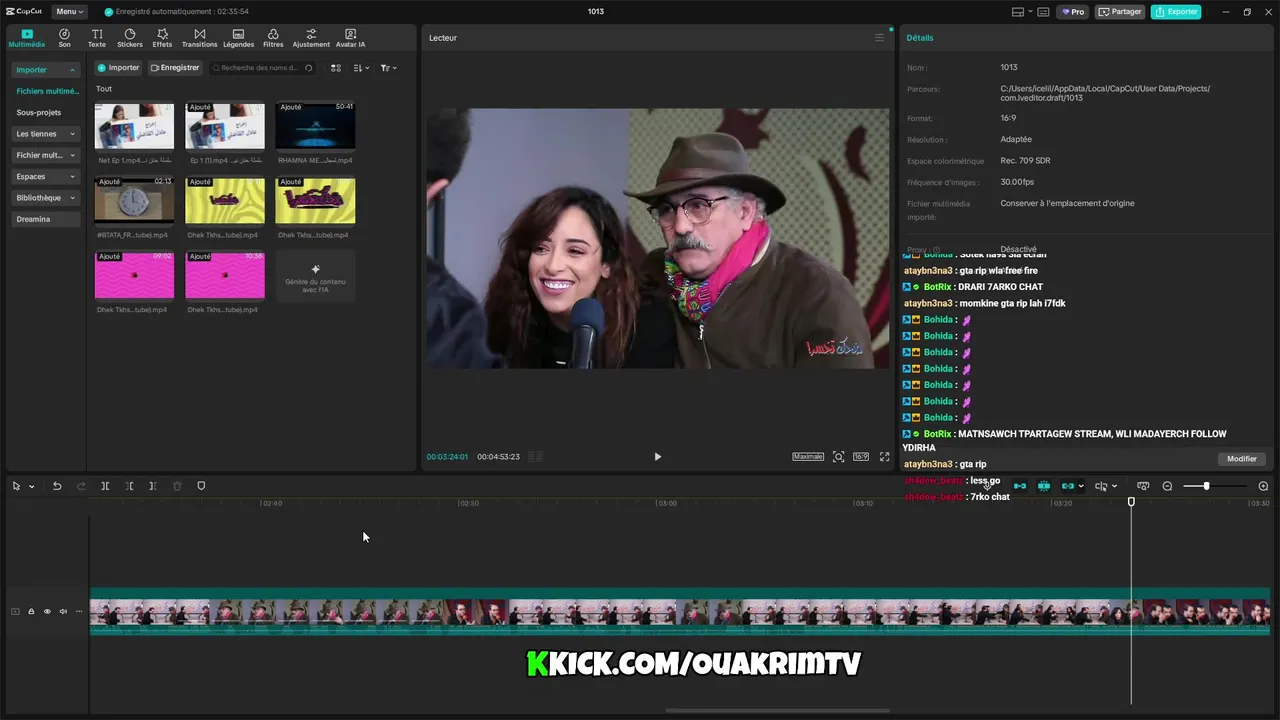The height and width of the screenshot is (720, 1280).
Task: Open the track more options dots
Action: pos(79,611)
